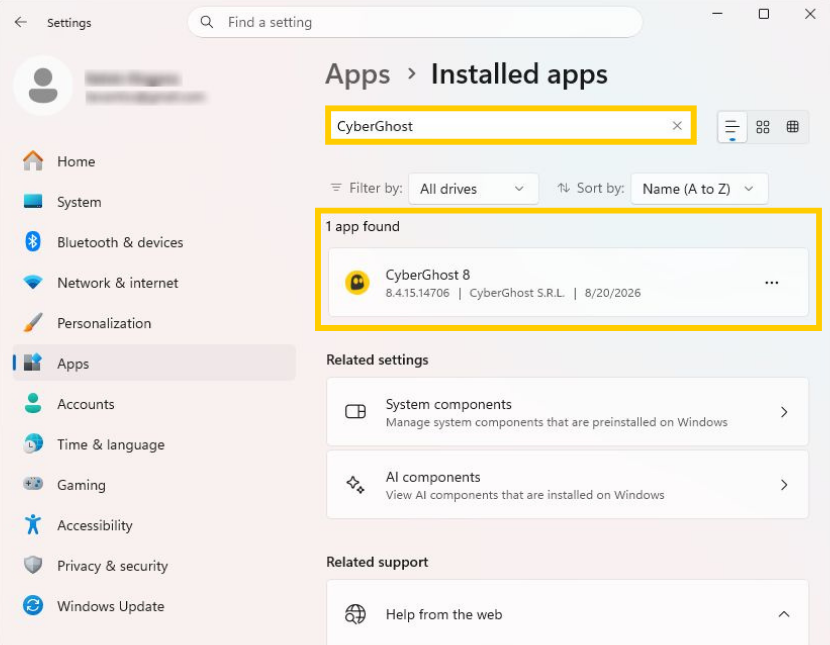Click the System components panel icon
Image resolution: width=830 pixels, height=645 pixels.
click(x=355, y=412)
